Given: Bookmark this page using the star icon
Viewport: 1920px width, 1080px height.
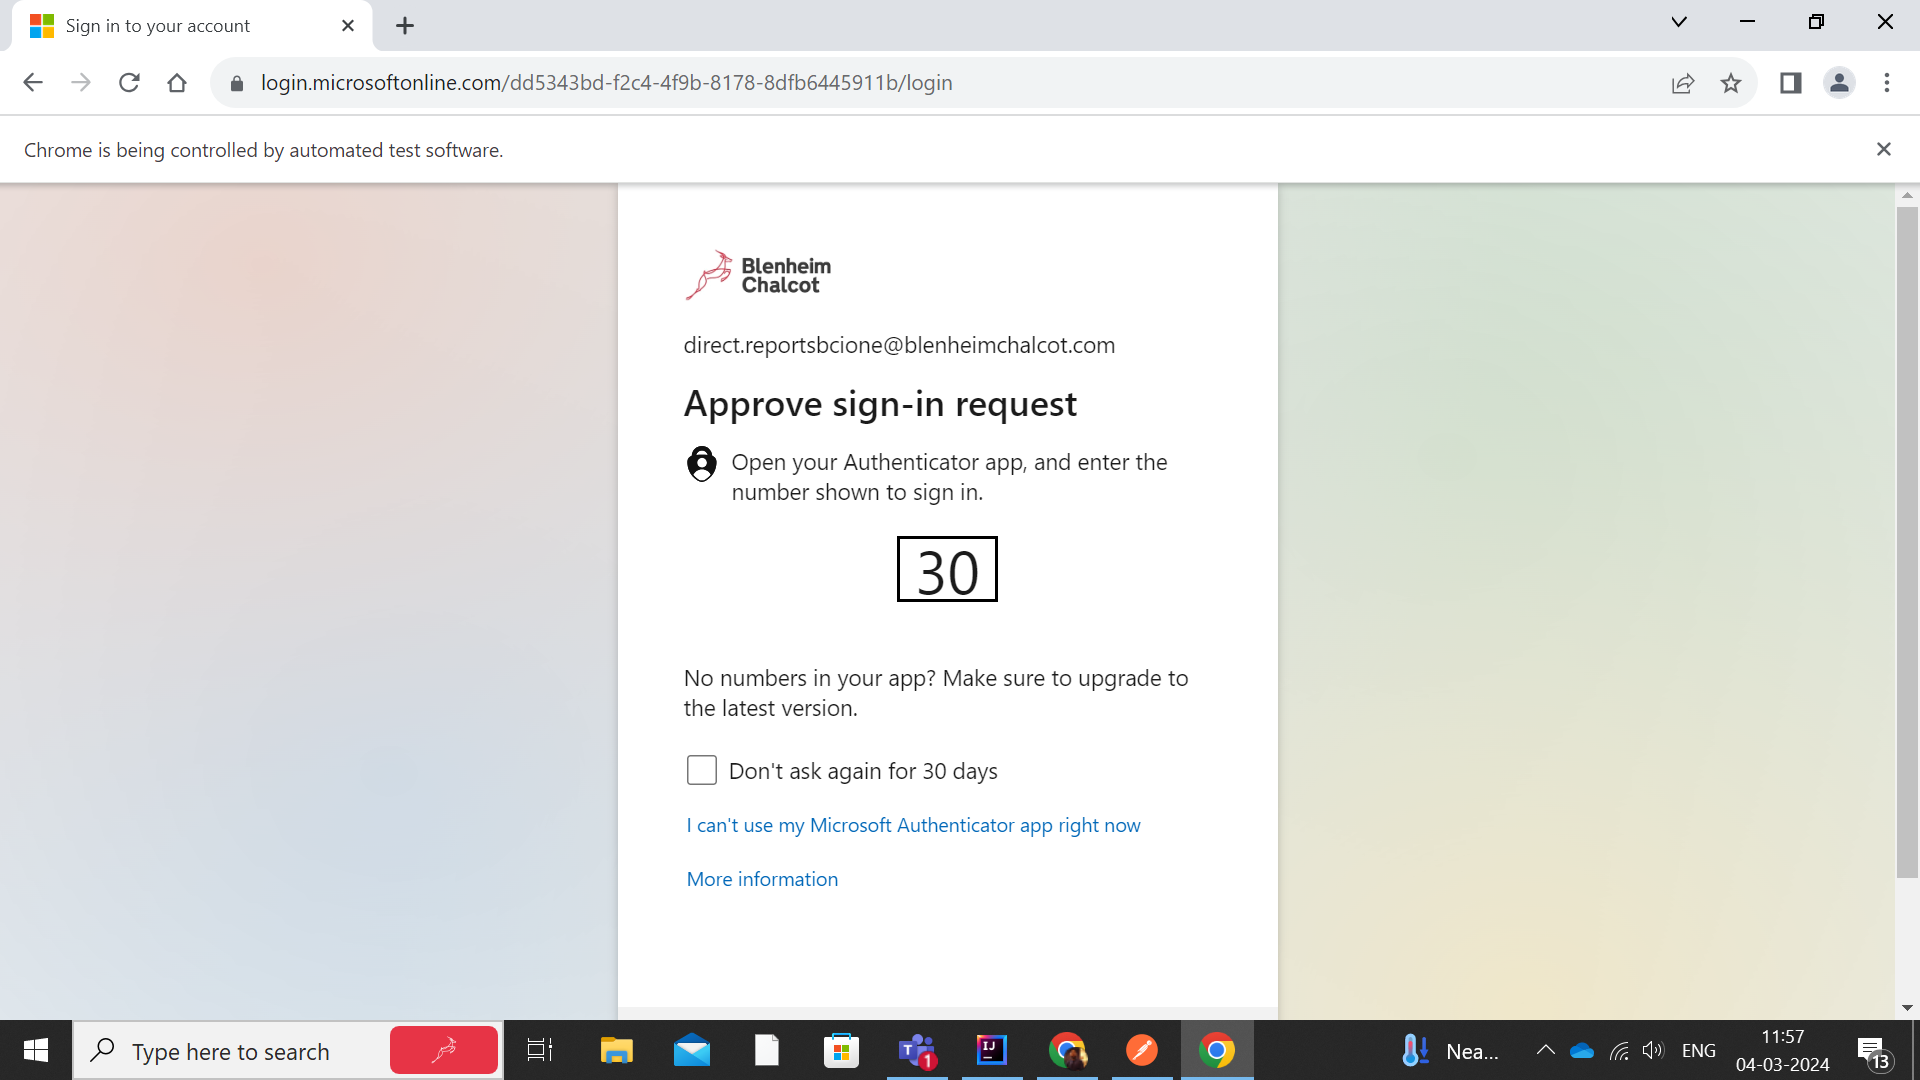Looking at the screenshot, I should (x=1731, y=83).
